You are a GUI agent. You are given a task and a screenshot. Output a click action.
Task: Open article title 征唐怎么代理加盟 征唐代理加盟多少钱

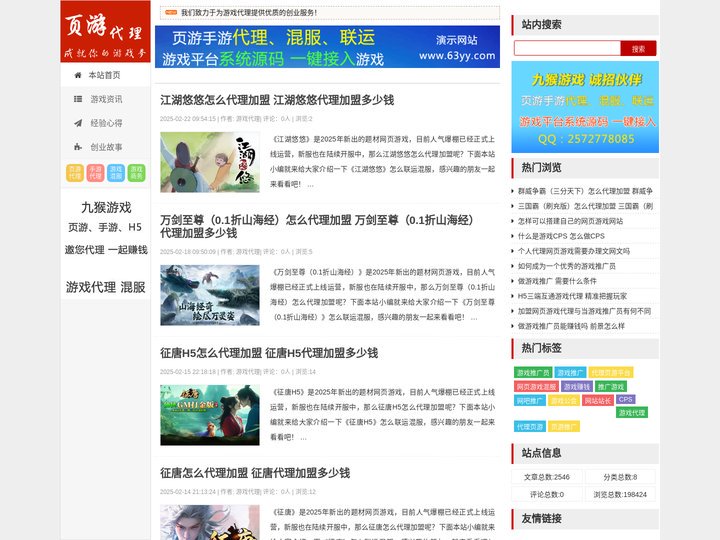tap(255, 473)
